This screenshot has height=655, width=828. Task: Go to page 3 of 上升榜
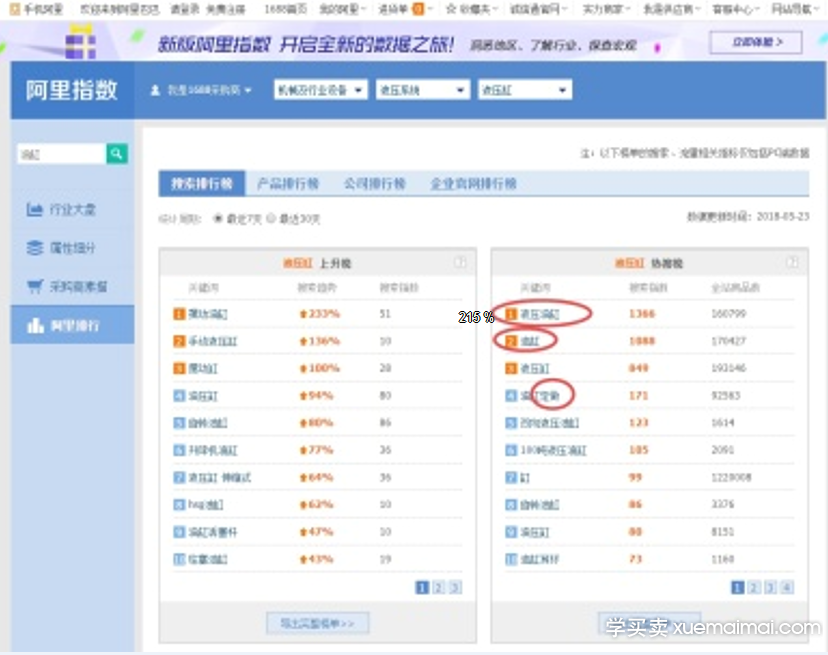coord(455,587)
